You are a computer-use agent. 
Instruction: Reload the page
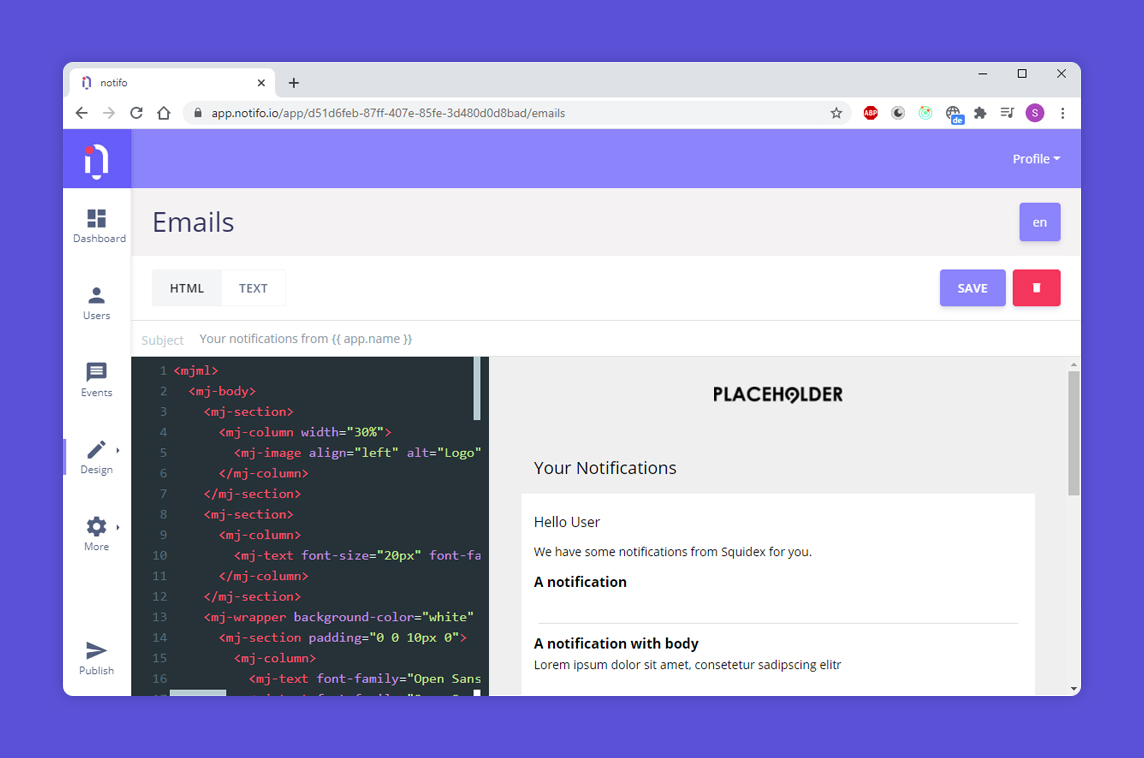(x=136, y=113)
